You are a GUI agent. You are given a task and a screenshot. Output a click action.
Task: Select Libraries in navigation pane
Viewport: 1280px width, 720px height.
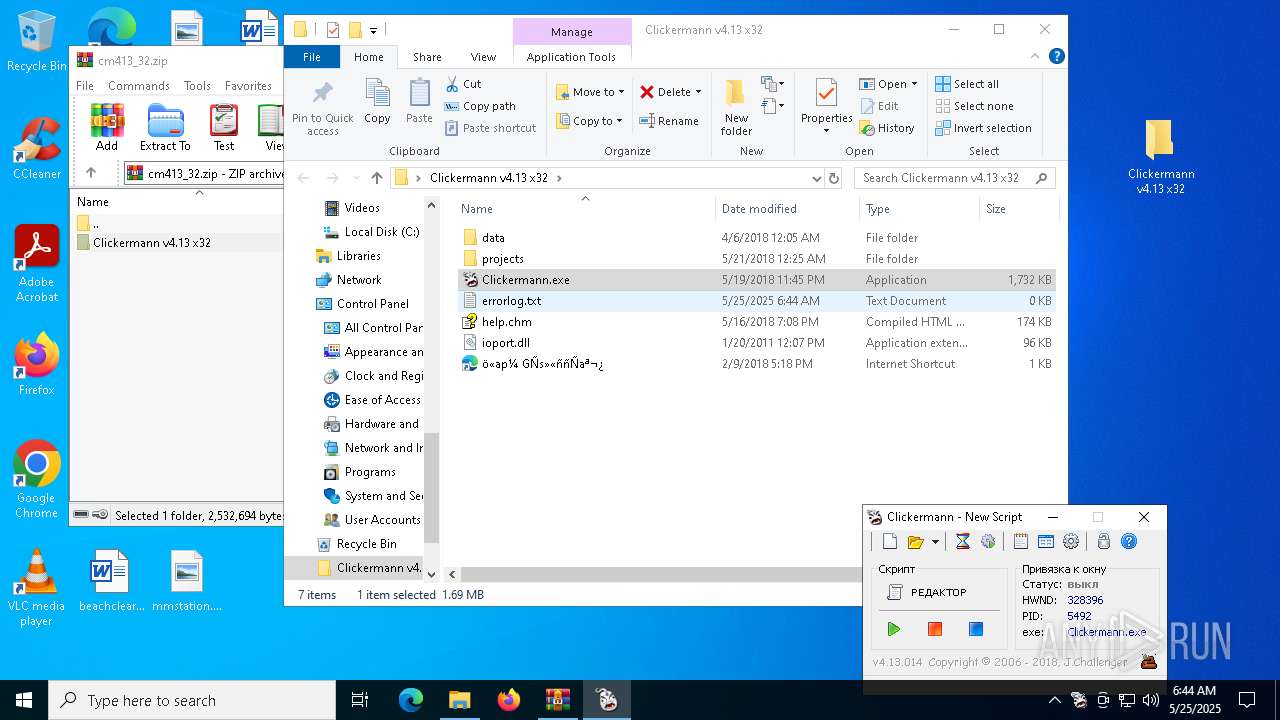(x=350, y=256)
